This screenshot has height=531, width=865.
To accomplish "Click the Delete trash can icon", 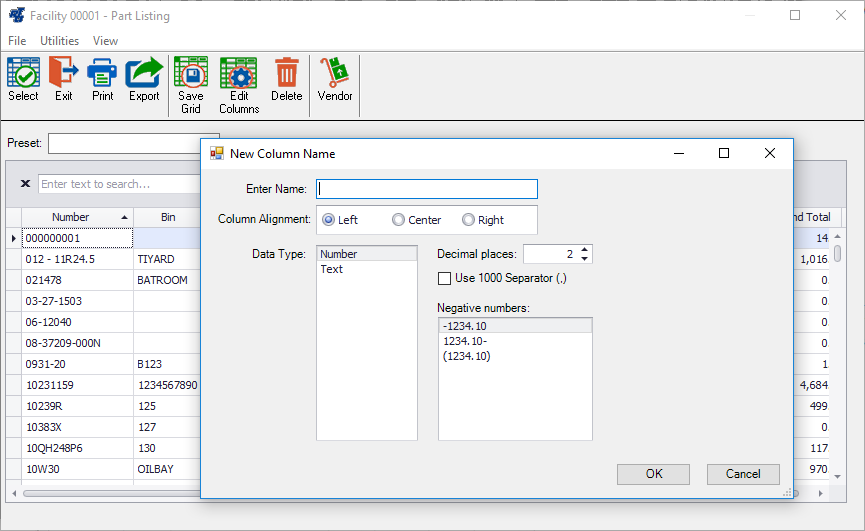I will pyautogui.click(x=286, y=75).
